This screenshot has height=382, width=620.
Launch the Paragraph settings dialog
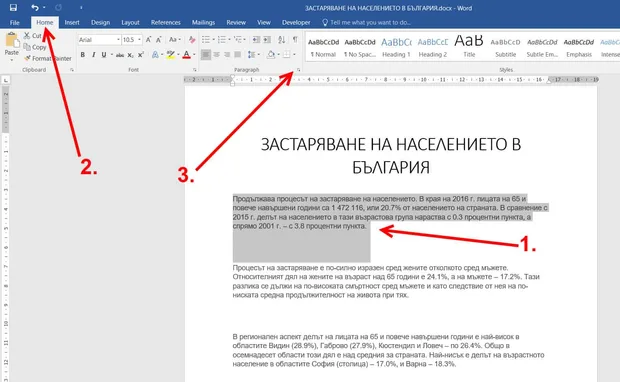point(299,70)
